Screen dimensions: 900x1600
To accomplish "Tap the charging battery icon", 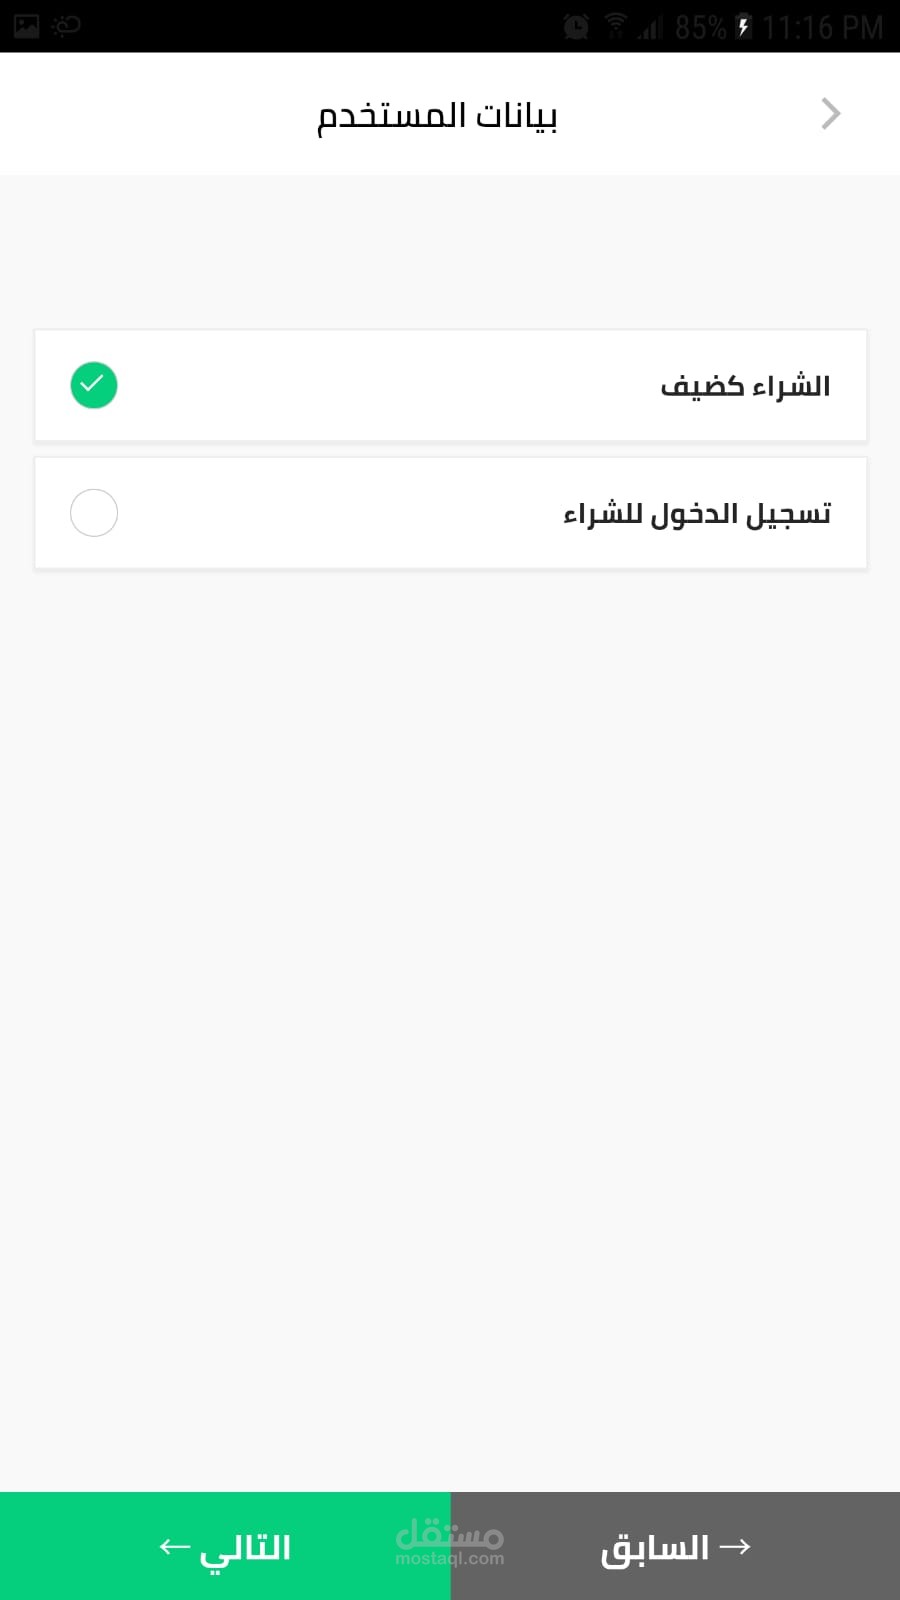I will pyautogui.click(x=743, y=27).
